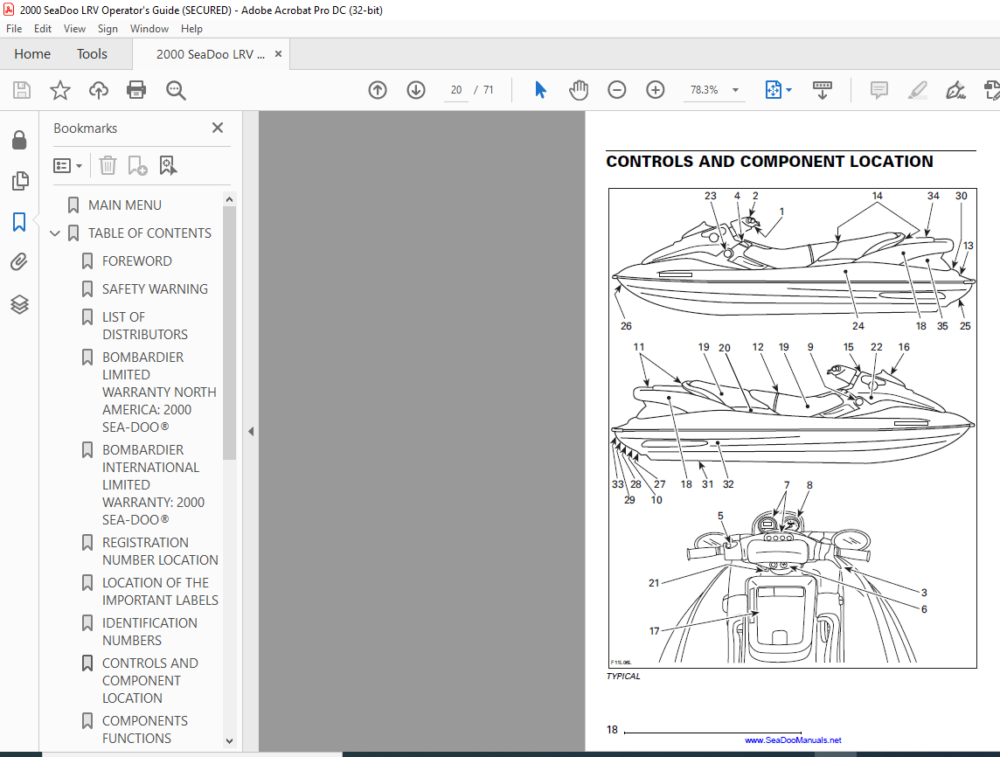This screenshot has height=757, width=1000.
Task: Find the current bookmark icon
Action: 168,166
